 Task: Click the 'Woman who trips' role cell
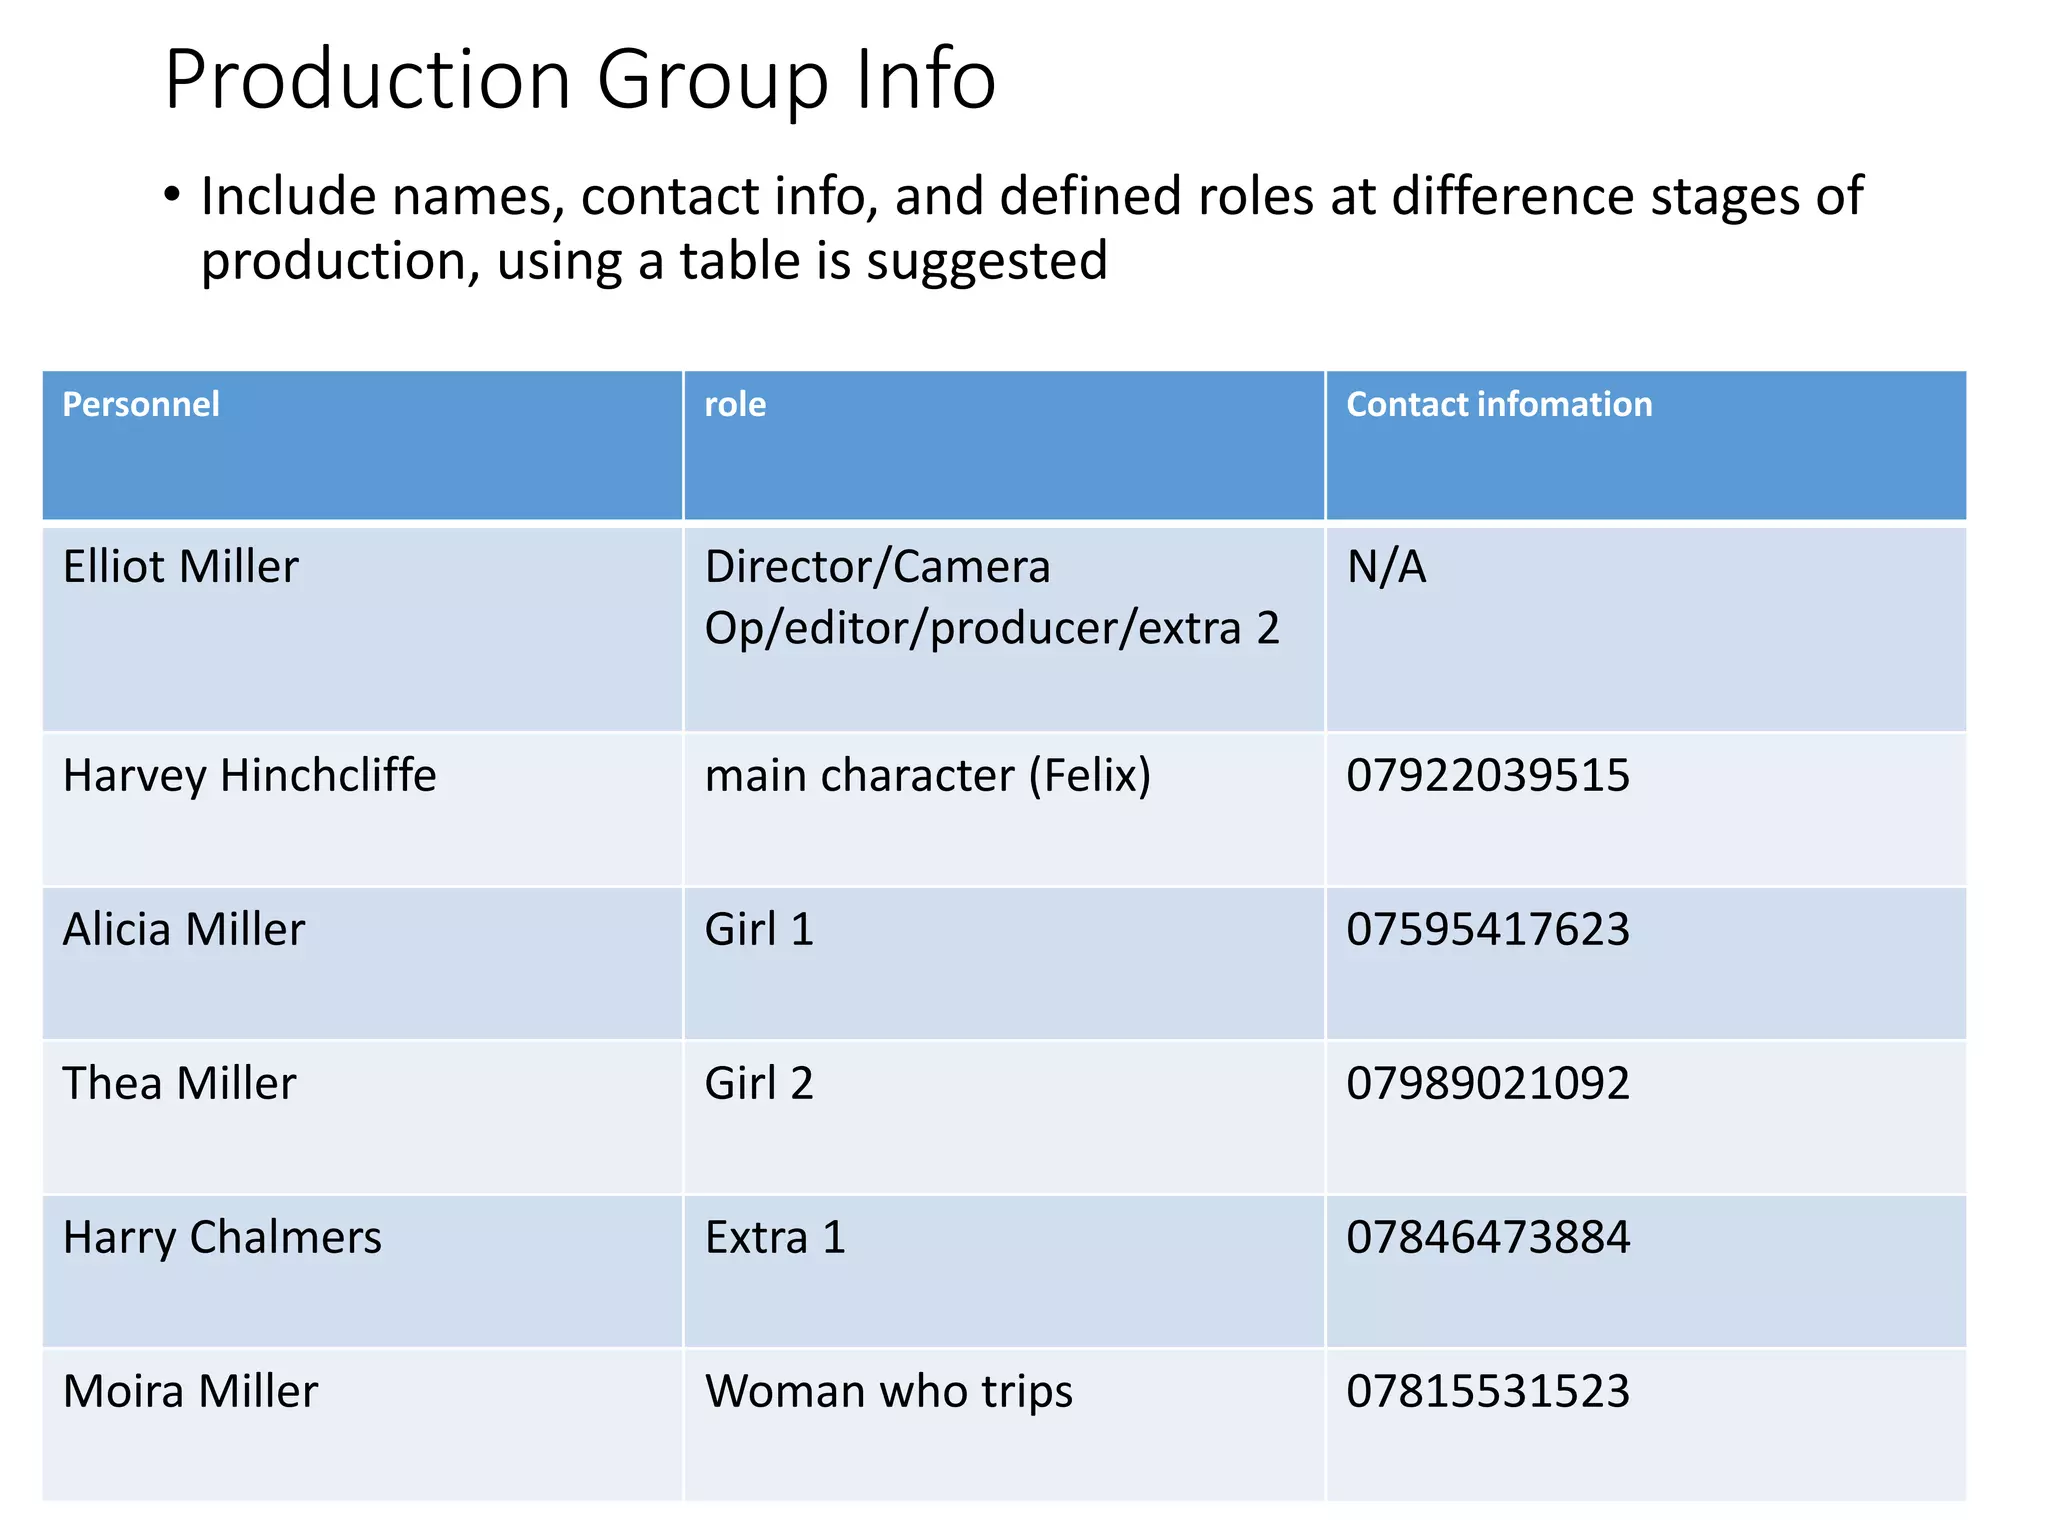[x=1004, y=1425]
